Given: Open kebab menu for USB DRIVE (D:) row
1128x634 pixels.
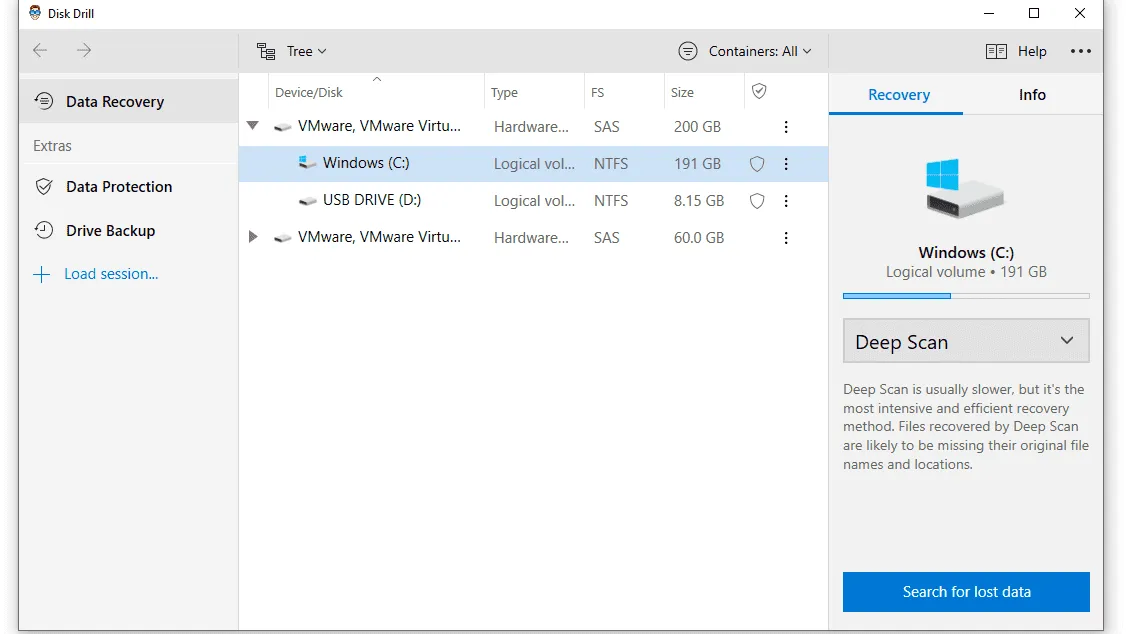Looking at the screenshot, I should click(786, 201).
